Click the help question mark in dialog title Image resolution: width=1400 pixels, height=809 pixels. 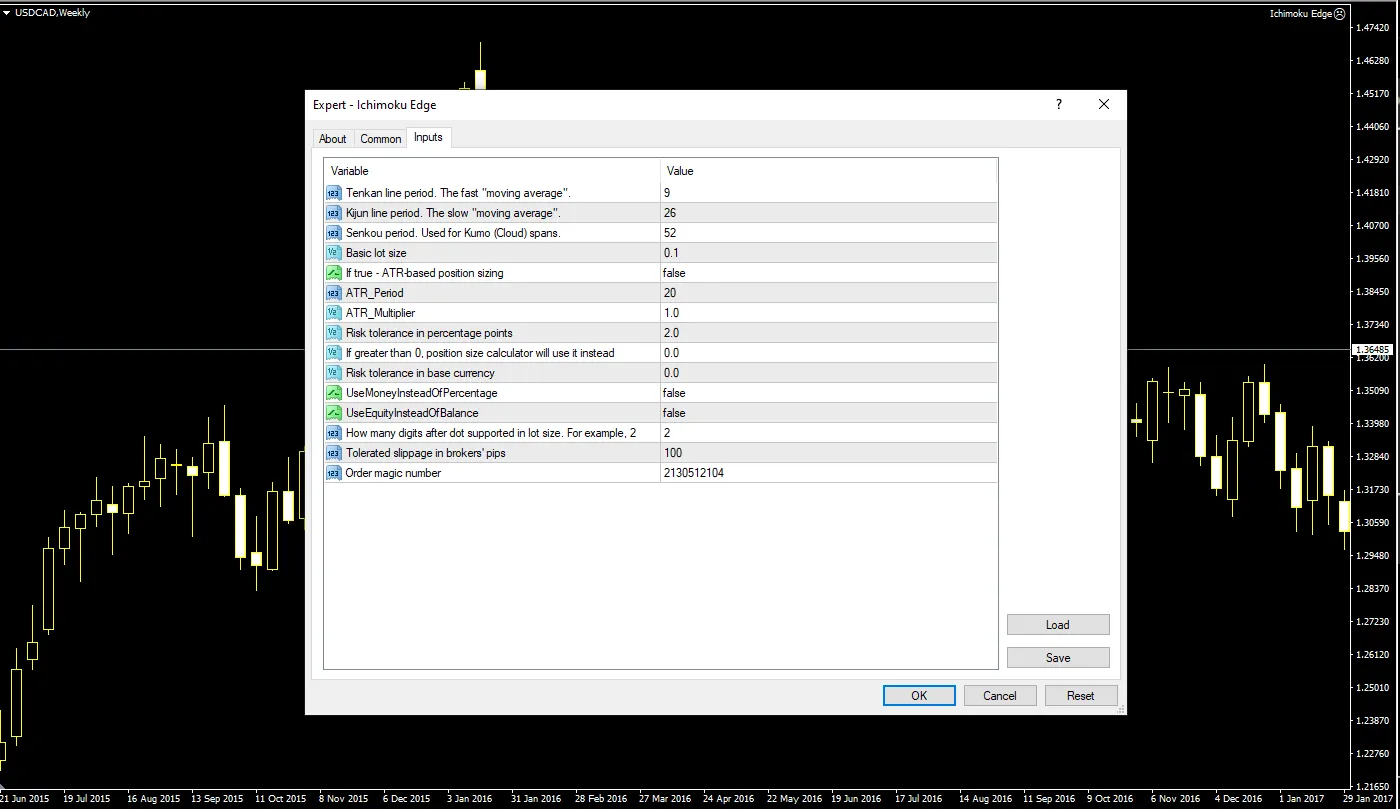[x=1059, y=104]
